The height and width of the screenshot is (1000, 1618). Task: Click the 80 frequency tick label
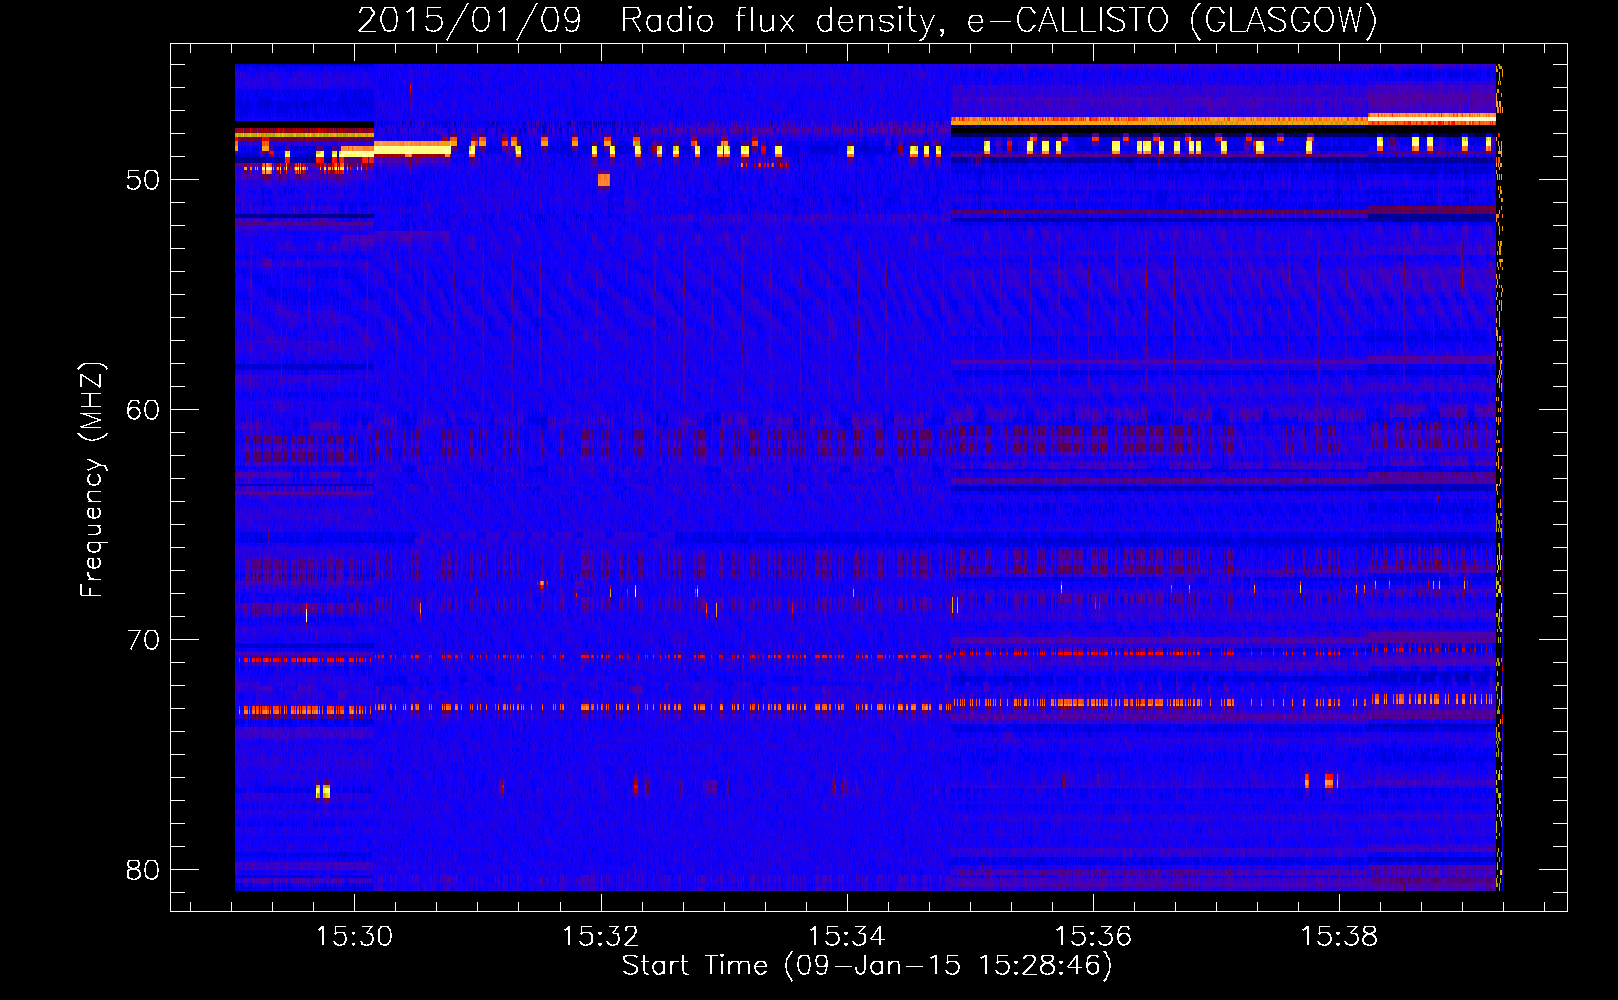pos(143,870)
